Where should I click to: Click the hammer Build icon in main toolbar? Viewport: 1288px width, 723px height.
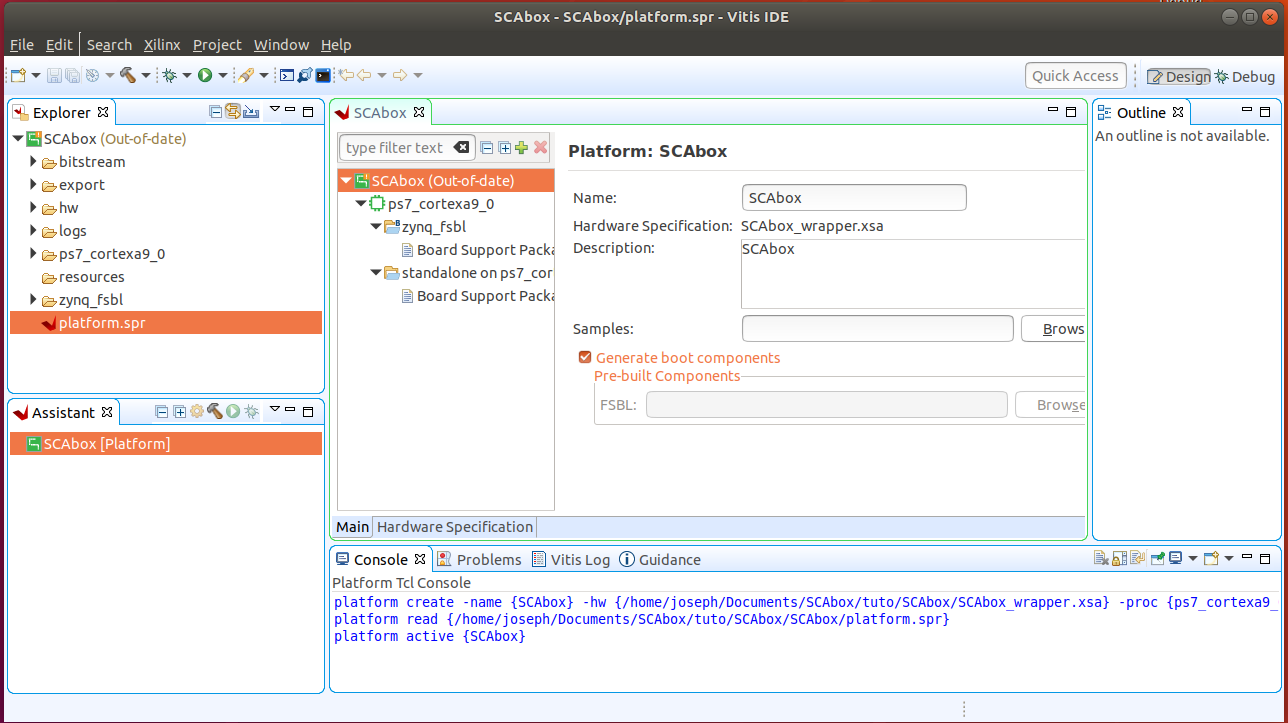coord(128,75)
